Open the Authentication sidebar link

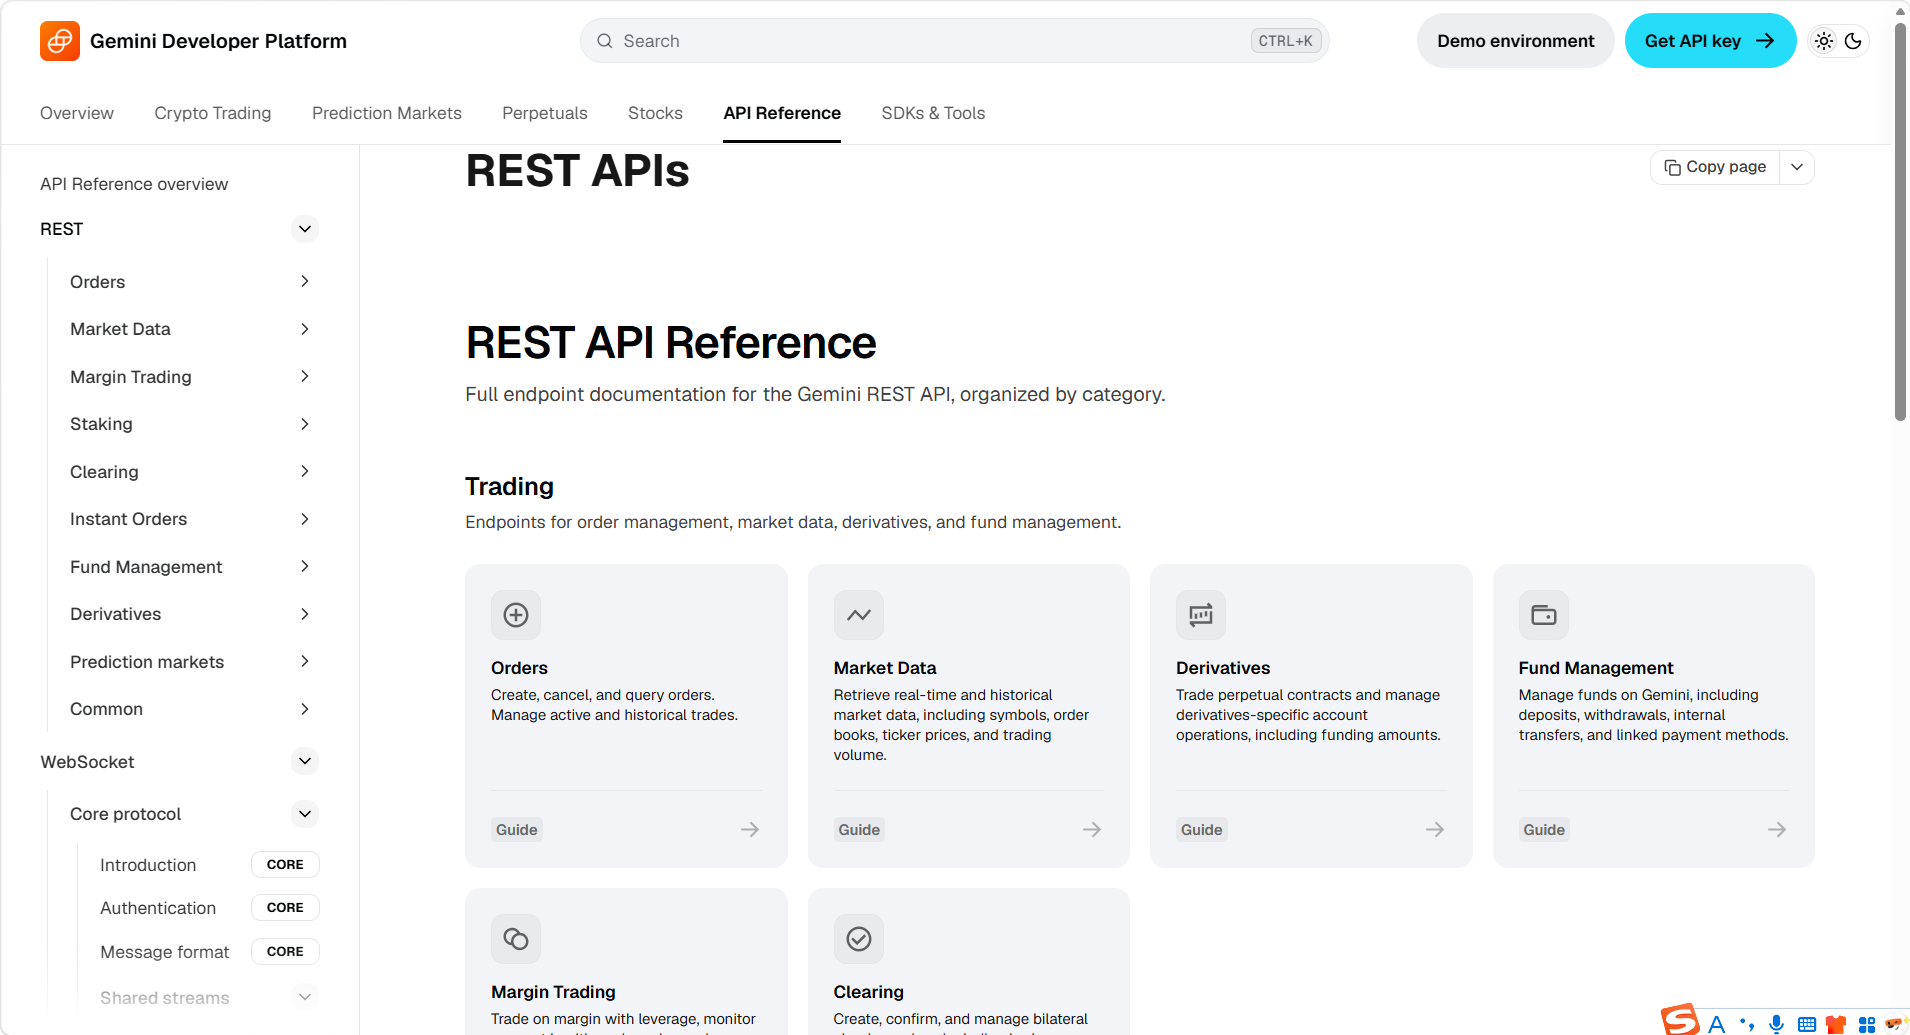click(158, 908)
